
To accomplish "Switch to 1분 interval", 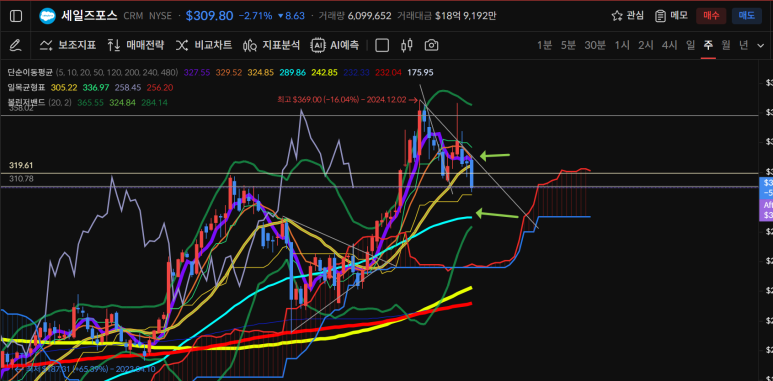I will [544, 45].
